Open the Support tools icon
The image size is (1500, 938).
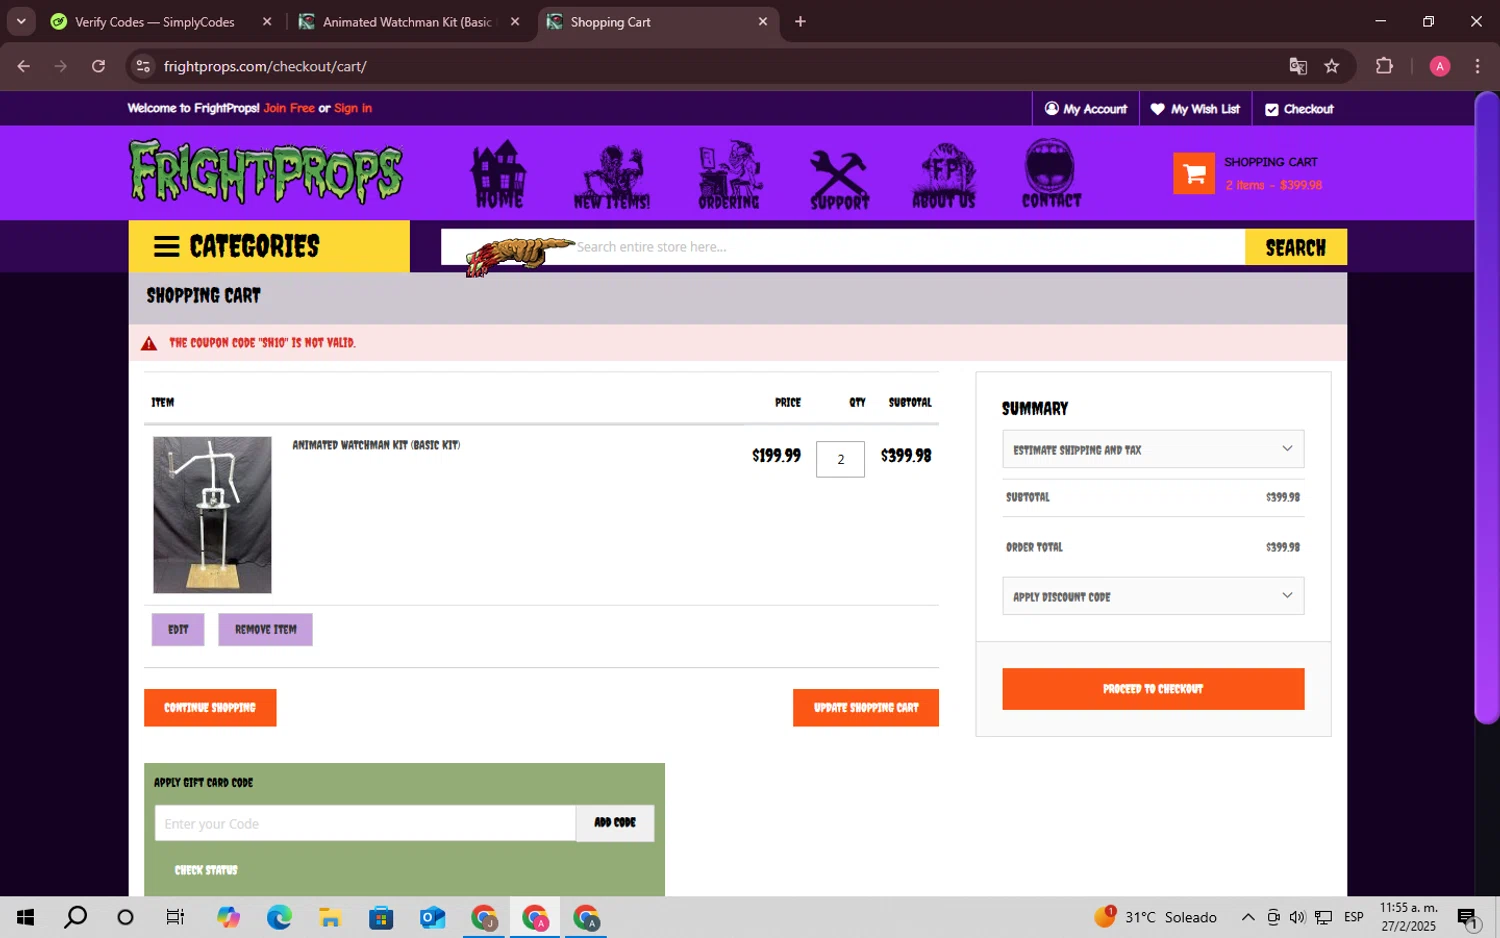pos(839,179)
